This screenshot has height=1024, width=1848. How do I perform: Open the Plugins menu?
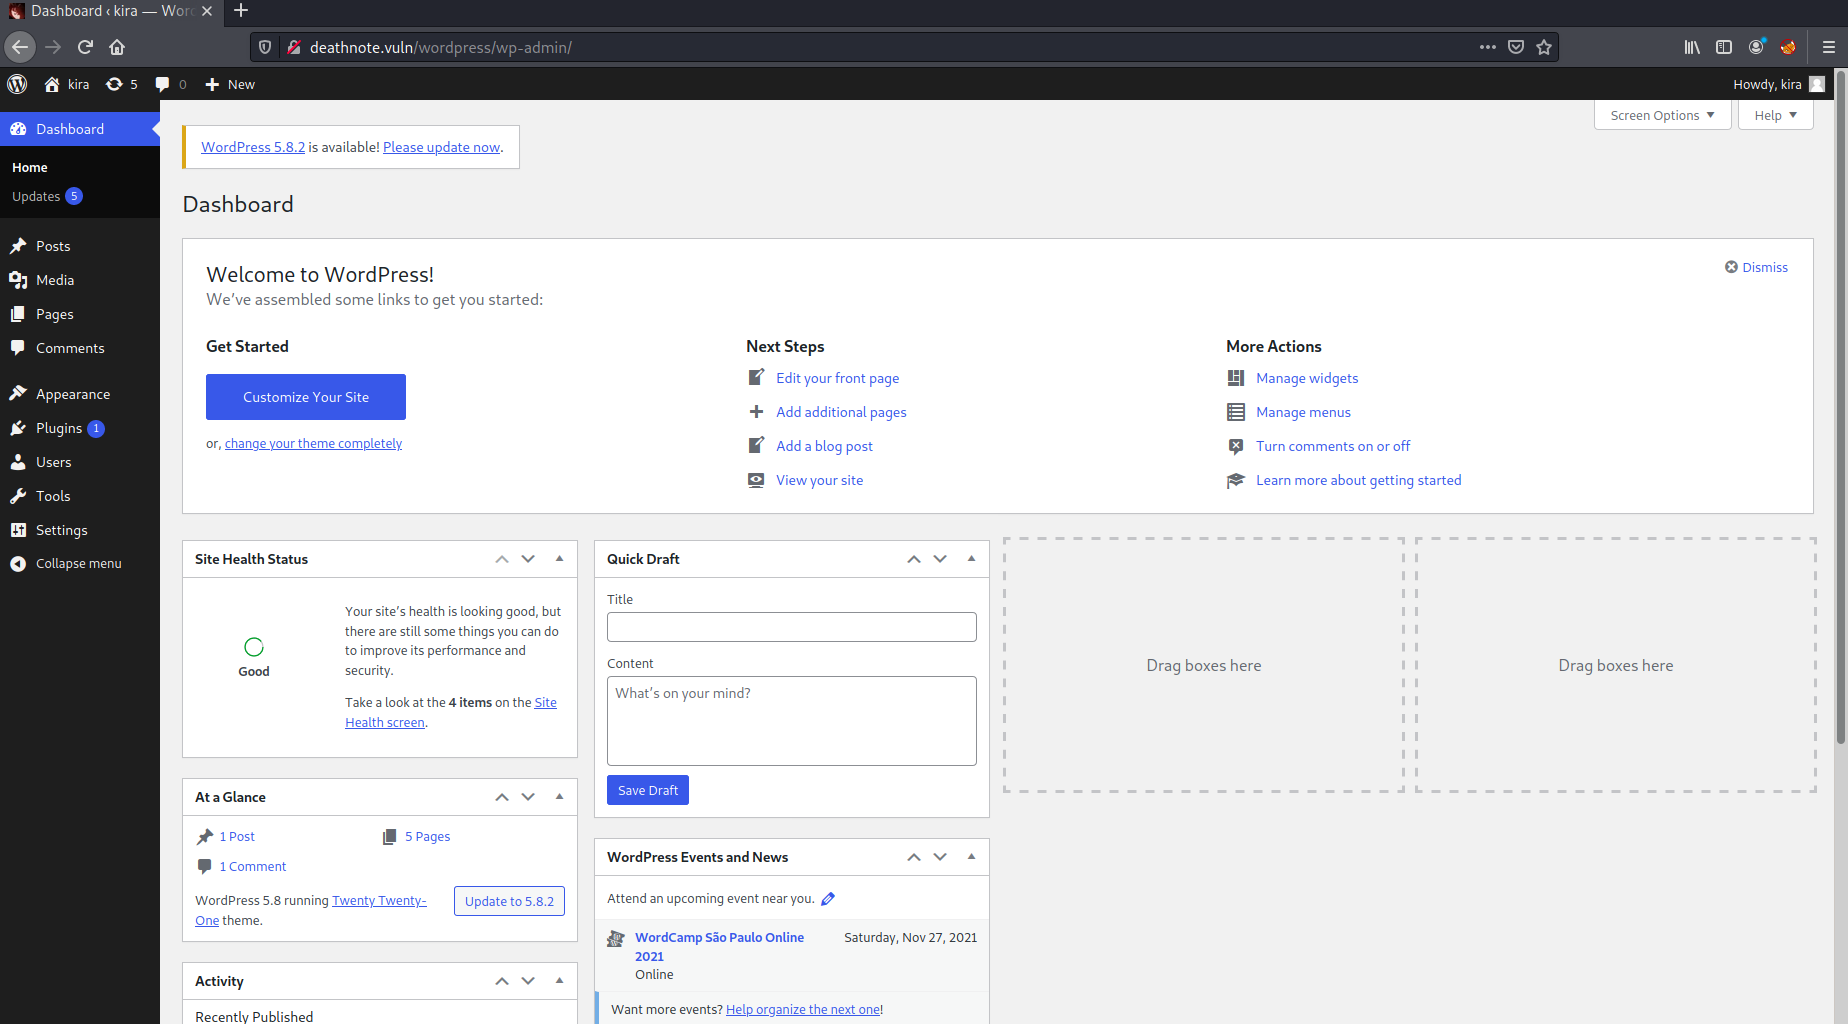80,428
